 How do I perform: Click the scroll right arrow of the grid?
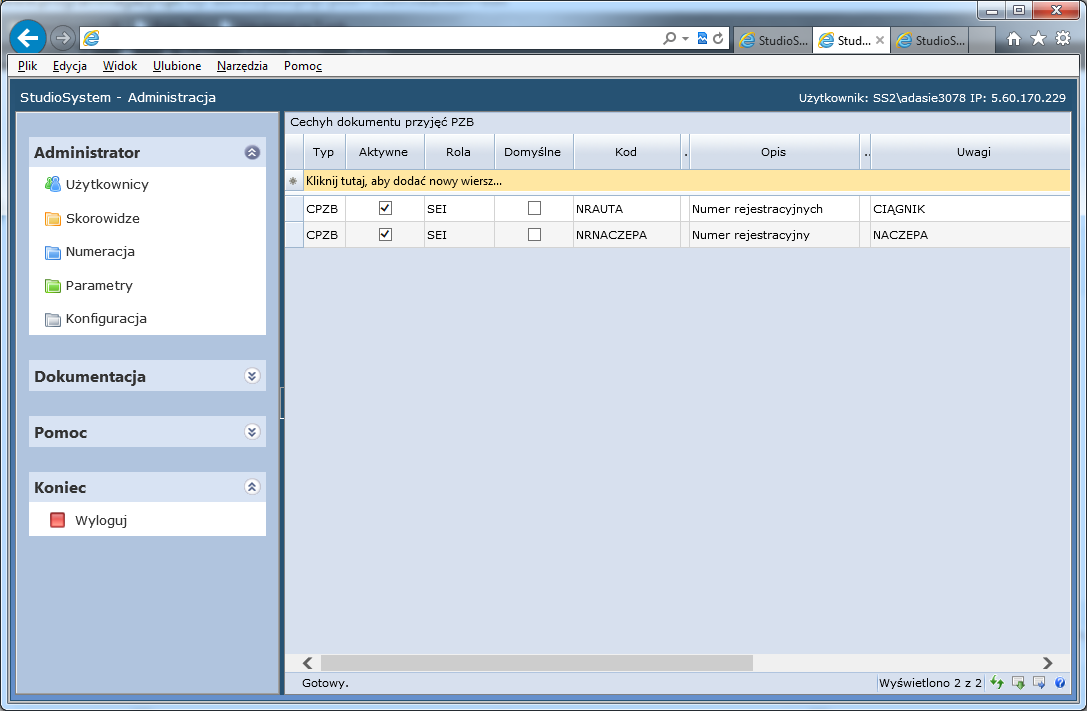(1047, 663)
